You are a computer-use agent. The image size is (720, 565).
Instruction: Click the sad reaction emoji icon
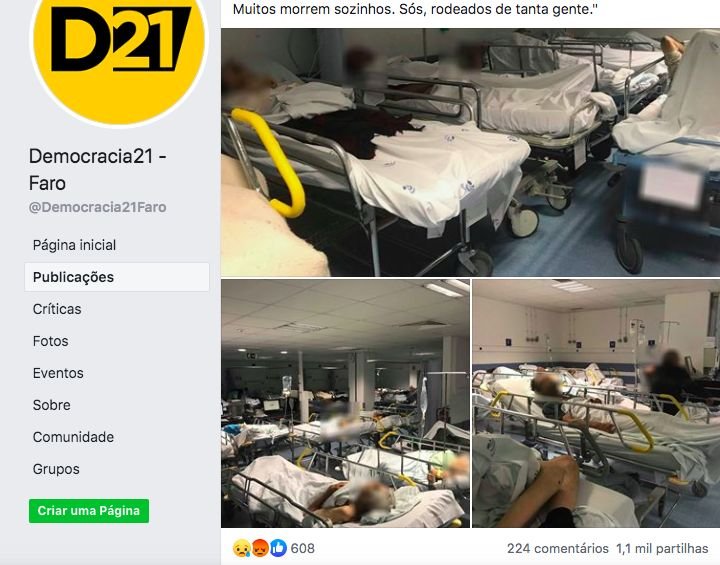tap(242, 548)
